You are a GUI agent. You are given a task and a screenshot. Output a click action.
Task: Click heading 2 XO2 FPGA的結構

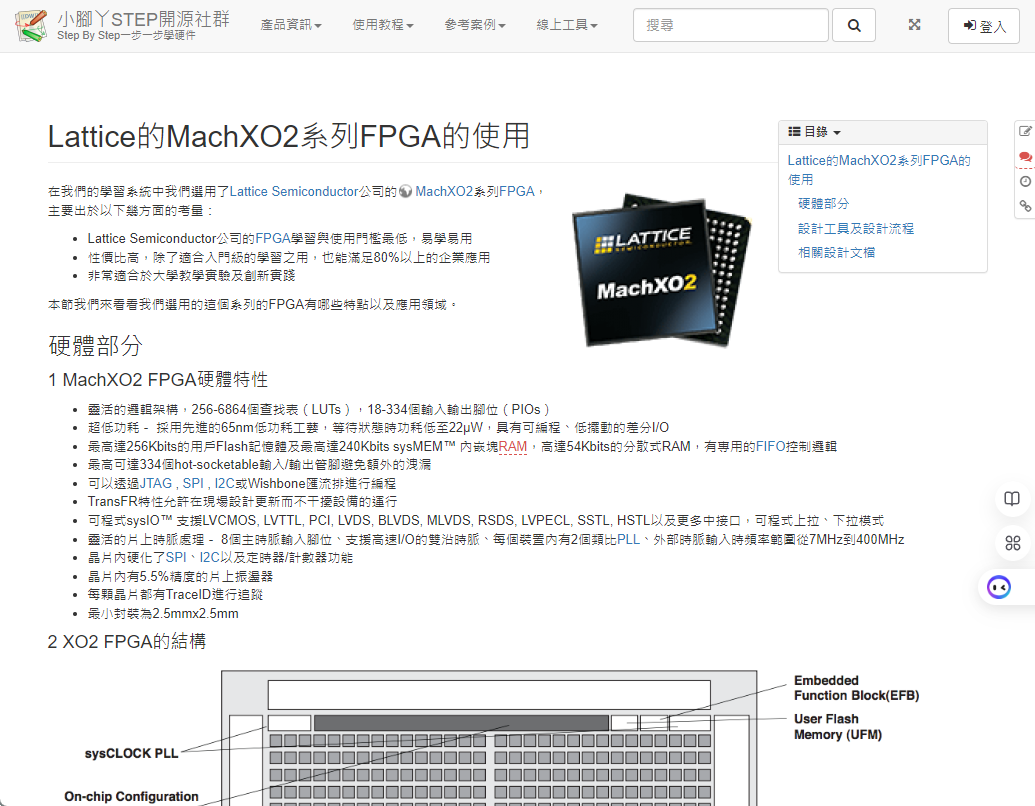(127, 641)
